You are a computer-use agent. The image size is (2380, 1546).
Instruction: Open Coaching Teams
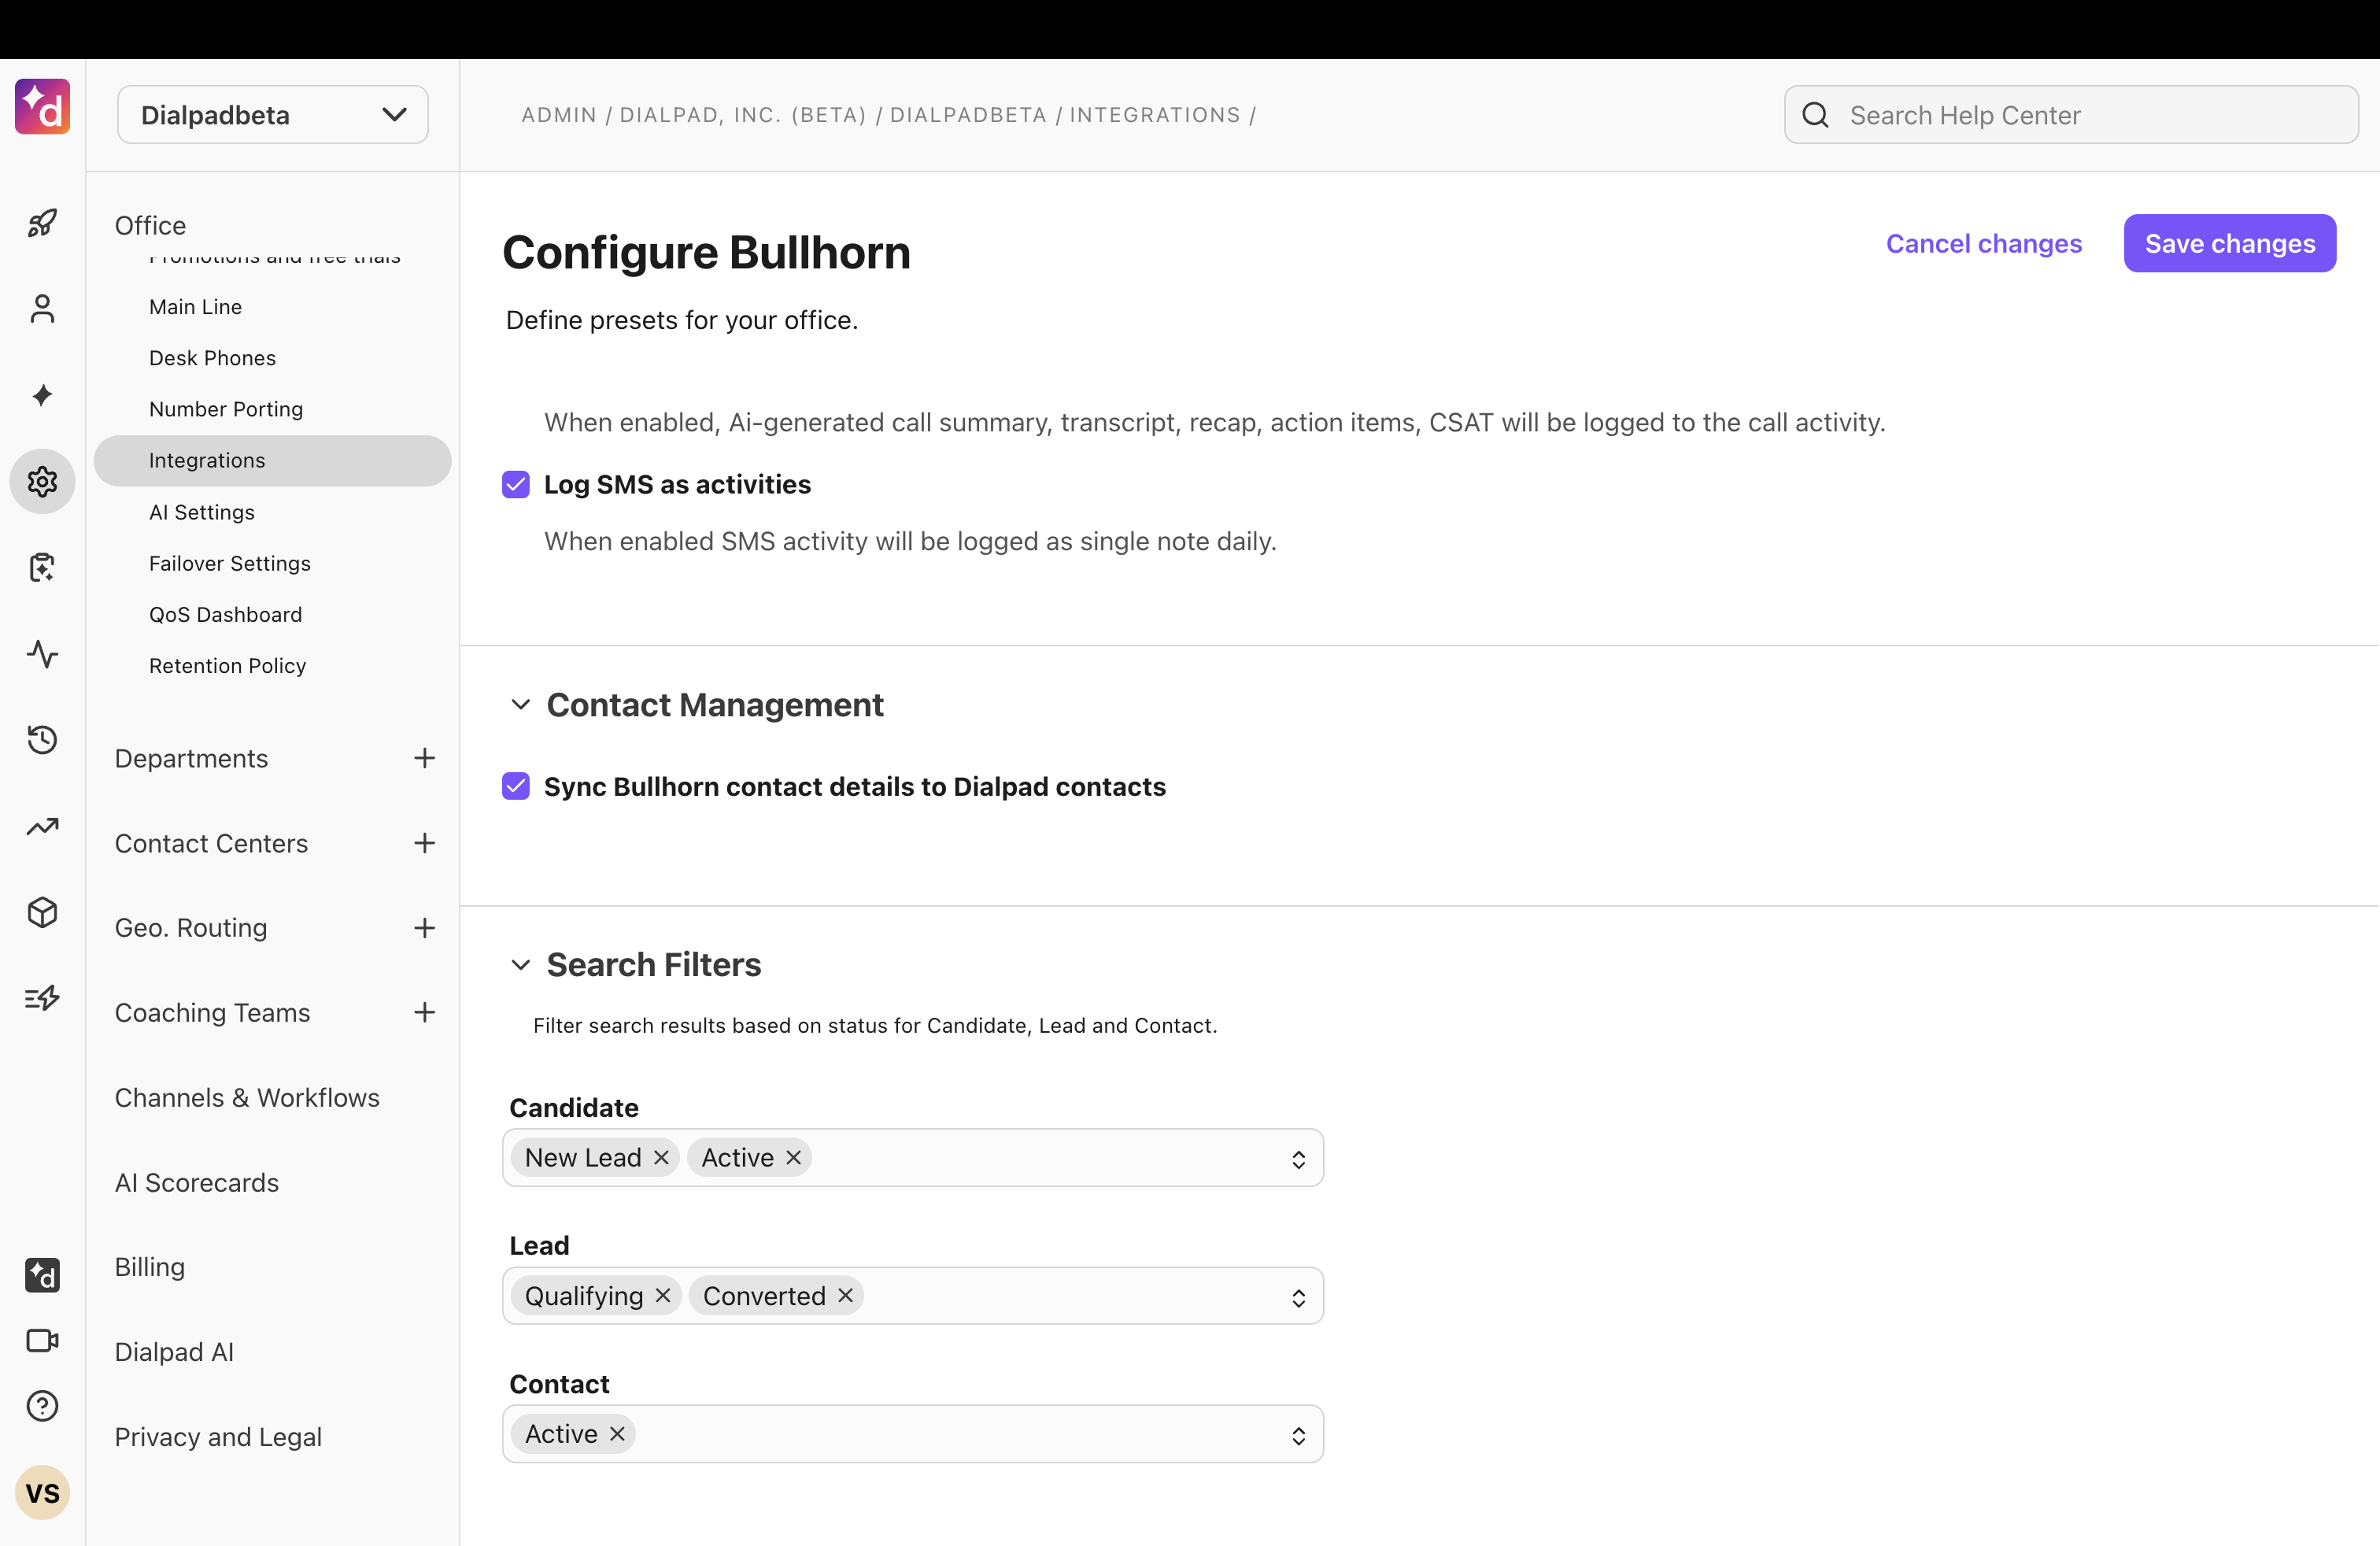pyautogui.click(x=212, y=1012)
